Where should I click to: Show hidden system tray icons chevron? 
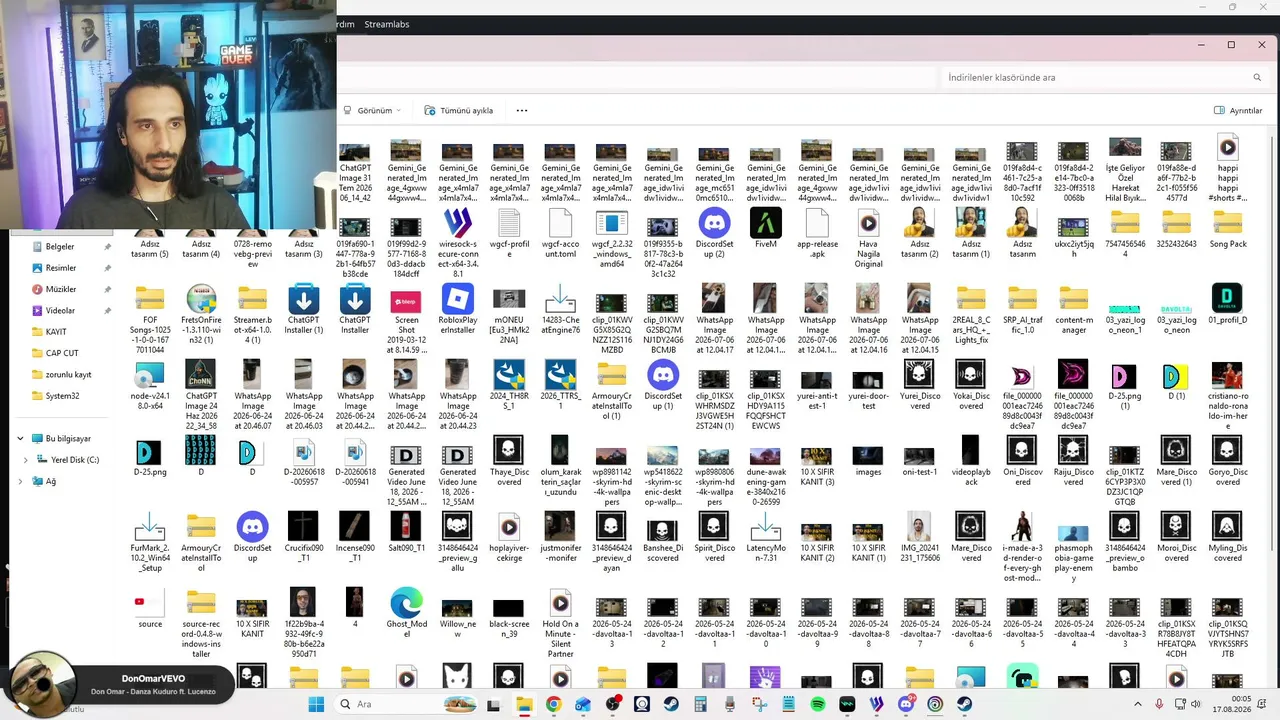point(1137,704)
